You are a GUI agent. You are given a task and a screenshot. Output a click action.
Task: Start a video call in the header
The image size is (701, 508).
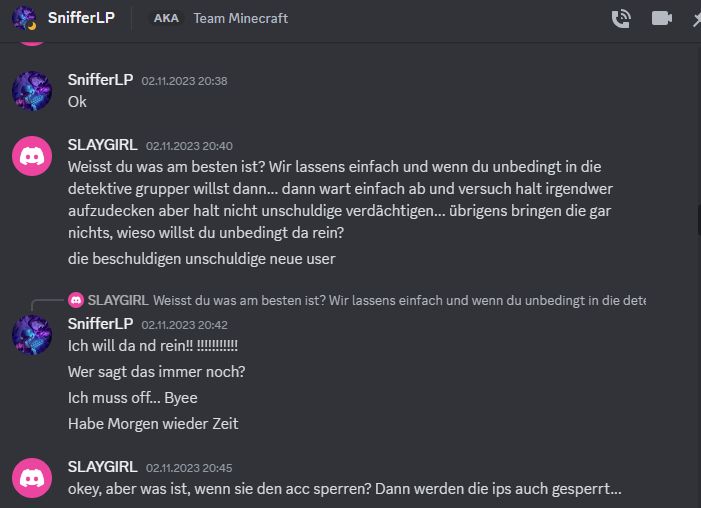(661, 18)
